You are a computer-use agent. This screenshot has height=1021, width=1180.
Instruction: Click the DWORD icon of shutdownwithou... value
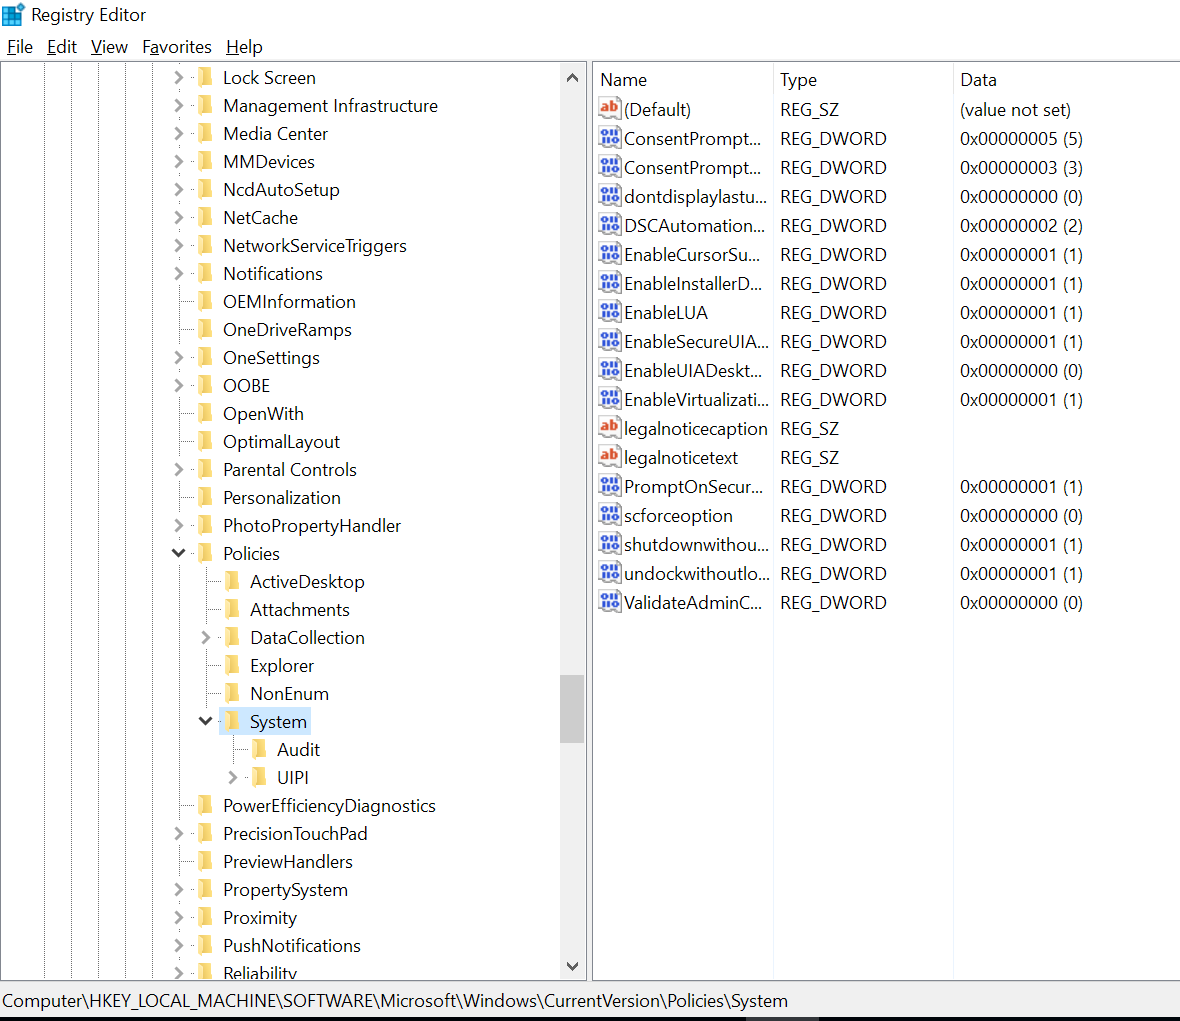pyautogui.click(x=610, y=543)
